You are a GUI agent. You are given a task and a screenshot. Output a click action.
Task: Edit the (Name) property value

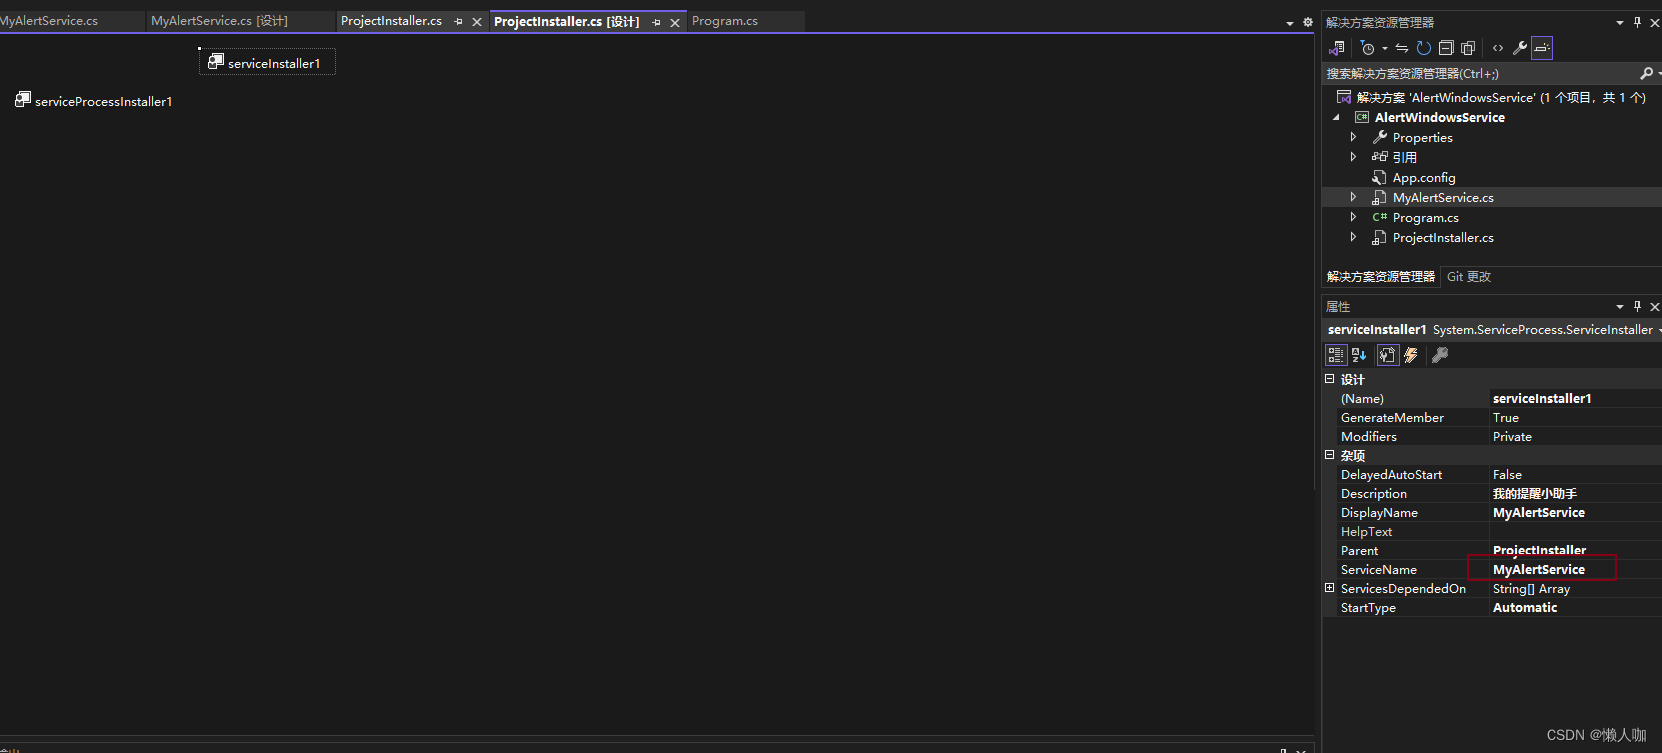(1575, 398)
